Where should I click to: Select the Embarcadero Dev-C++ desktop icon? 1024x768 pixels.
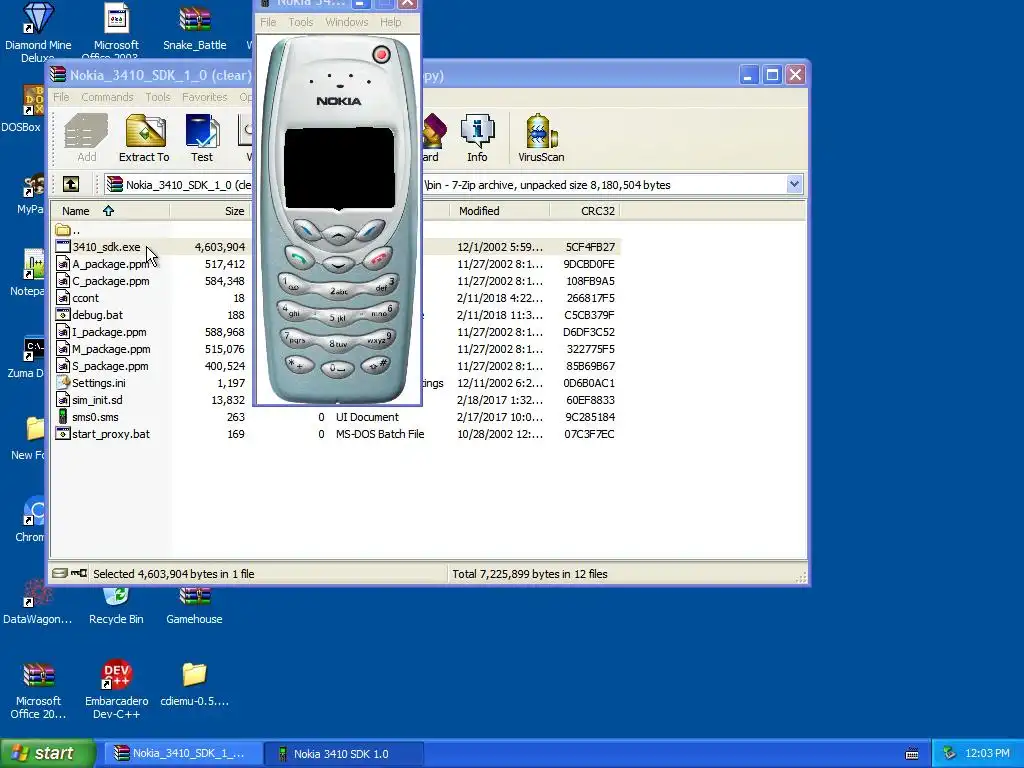(x=116, y=690)
